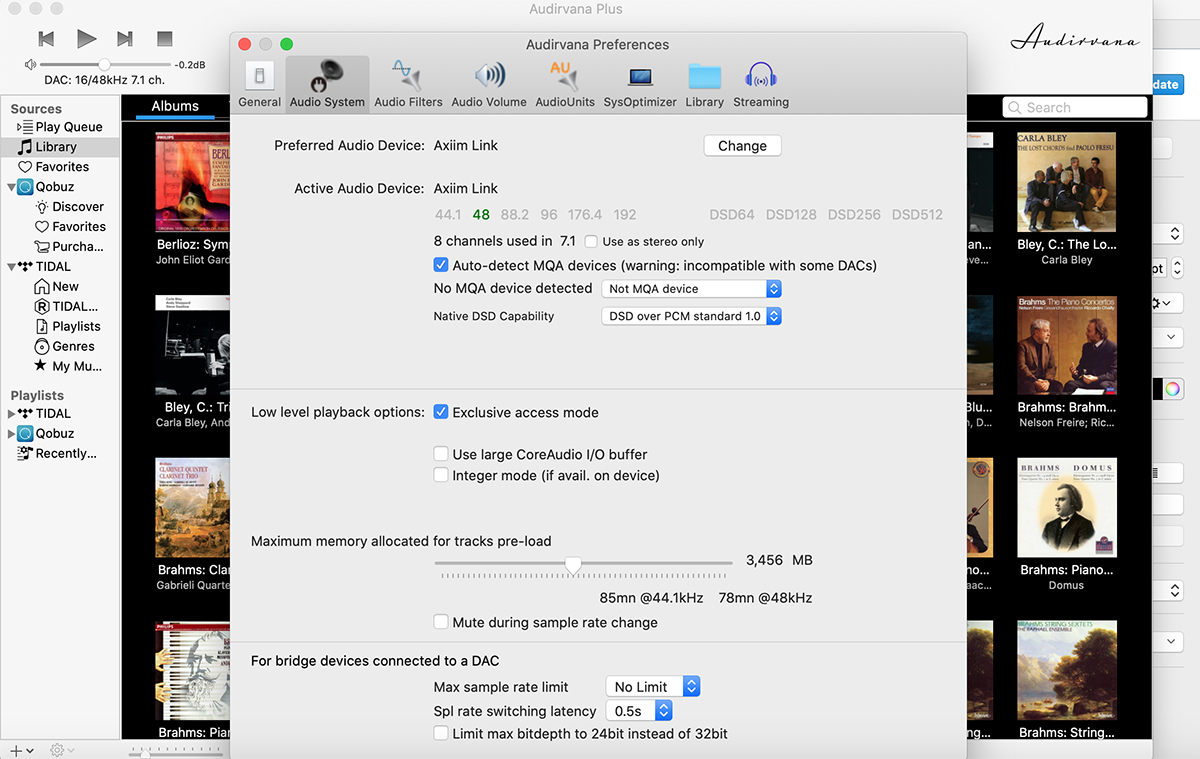This screenshot has width=1200, height=759.
Task: Click the Change audio device button
Action: (x=742, y=146)
